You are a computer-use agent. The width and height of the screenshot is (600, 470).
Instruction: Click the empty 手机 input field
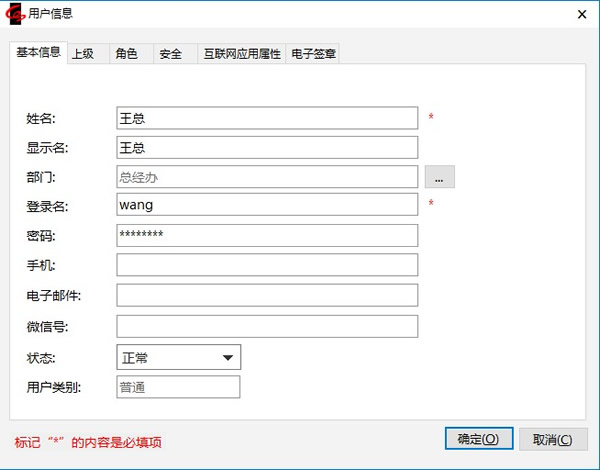tap(267, 265)
